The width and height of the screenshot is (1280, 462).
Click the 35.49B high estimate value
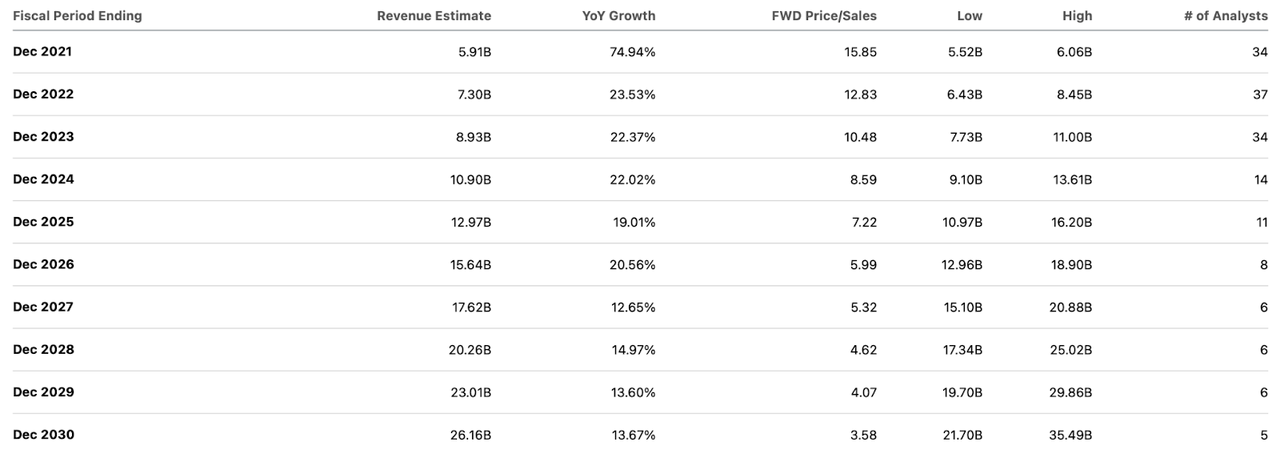pyautogui.click(x=1070, y=435)
